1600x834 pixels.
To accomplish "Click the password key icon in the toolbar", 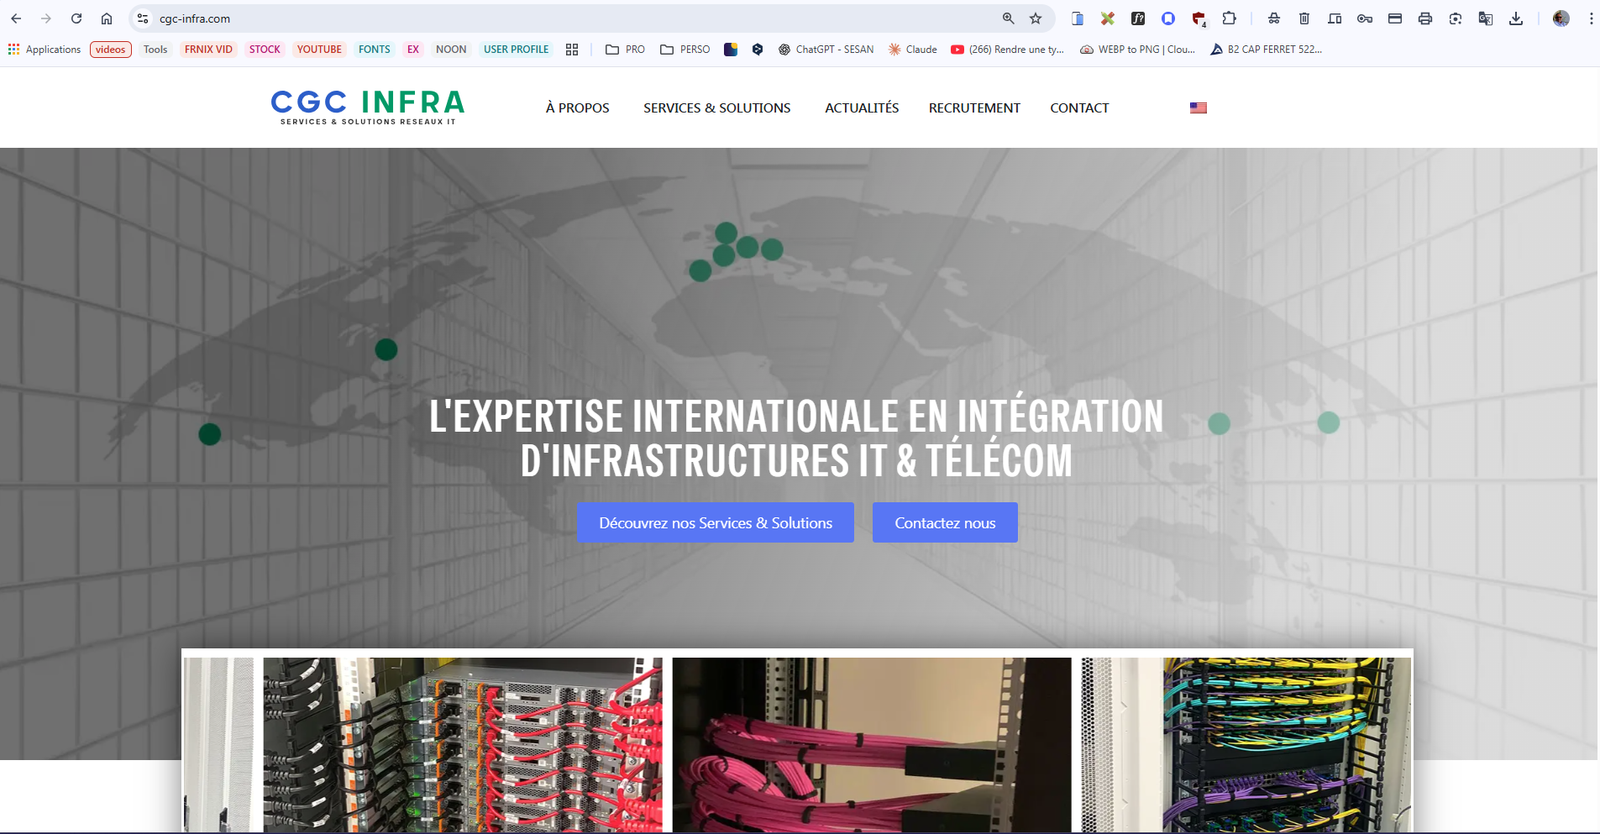I will pyautogui.click(x=1364, y=19).
